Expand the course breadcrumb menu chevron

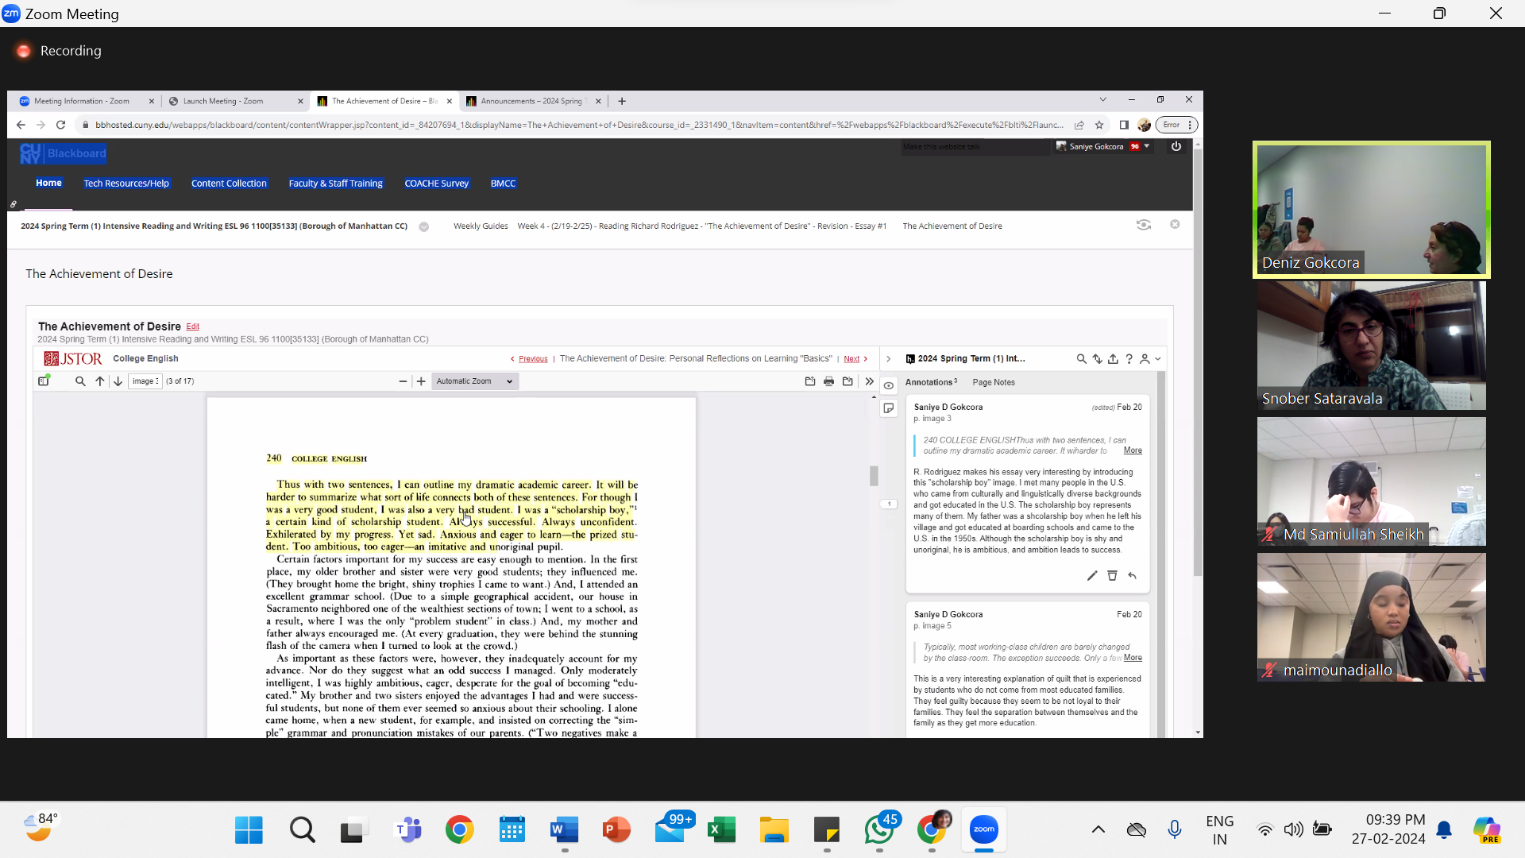pos(424,226)
